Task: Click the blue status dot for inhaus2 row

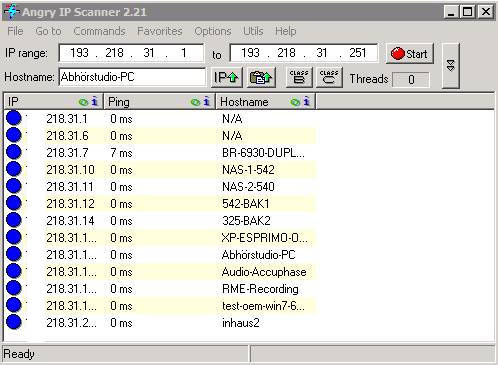Action: (14, 322)
